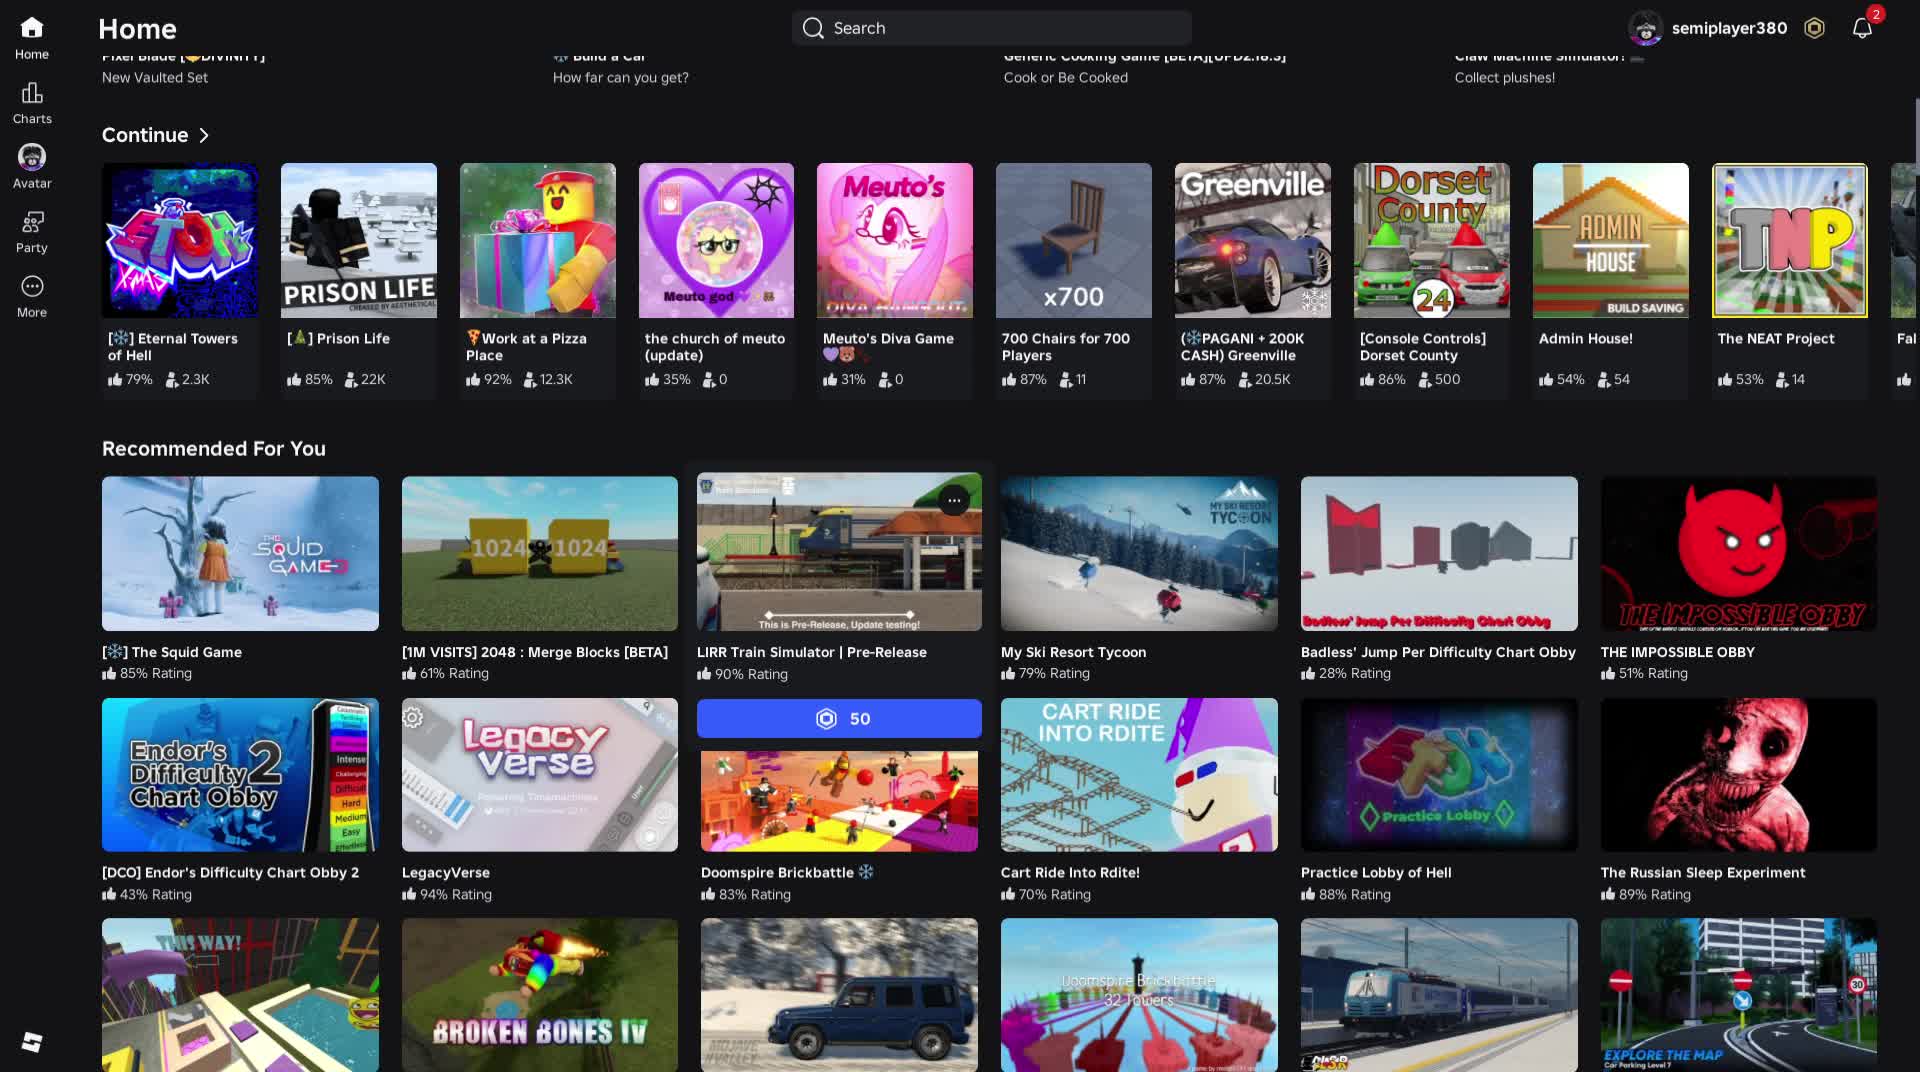Click the page vertical scrollbar
This screenshot has width=1920, height=1072.
coord(1916,135)
